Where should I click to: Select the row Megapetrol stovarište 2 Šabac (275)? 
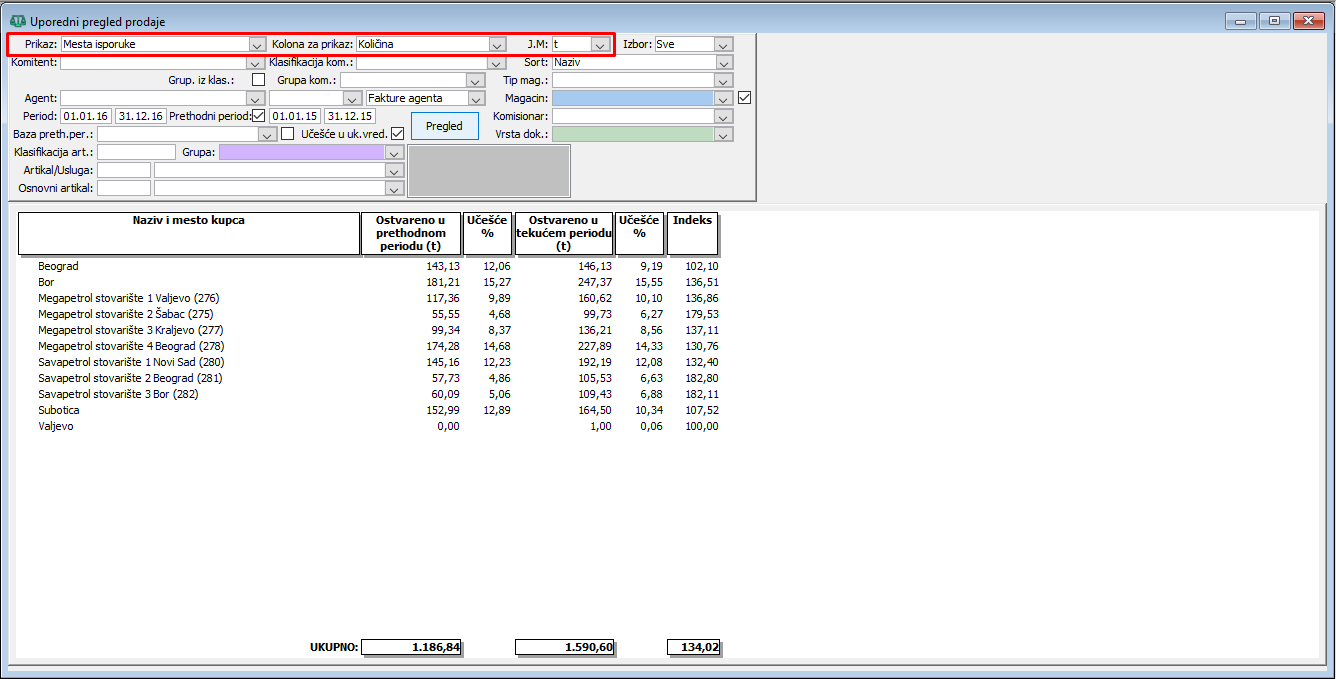[378, 314]
